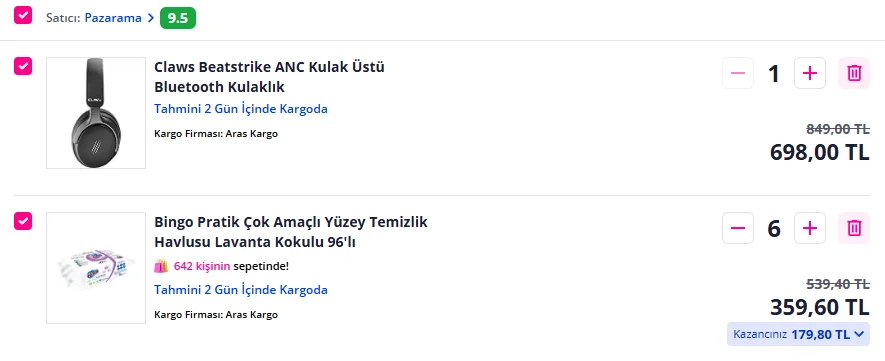Open the Claws Beatstrike ANC Kulaklık product title
The image size is (885, 361).
point(269,77)
